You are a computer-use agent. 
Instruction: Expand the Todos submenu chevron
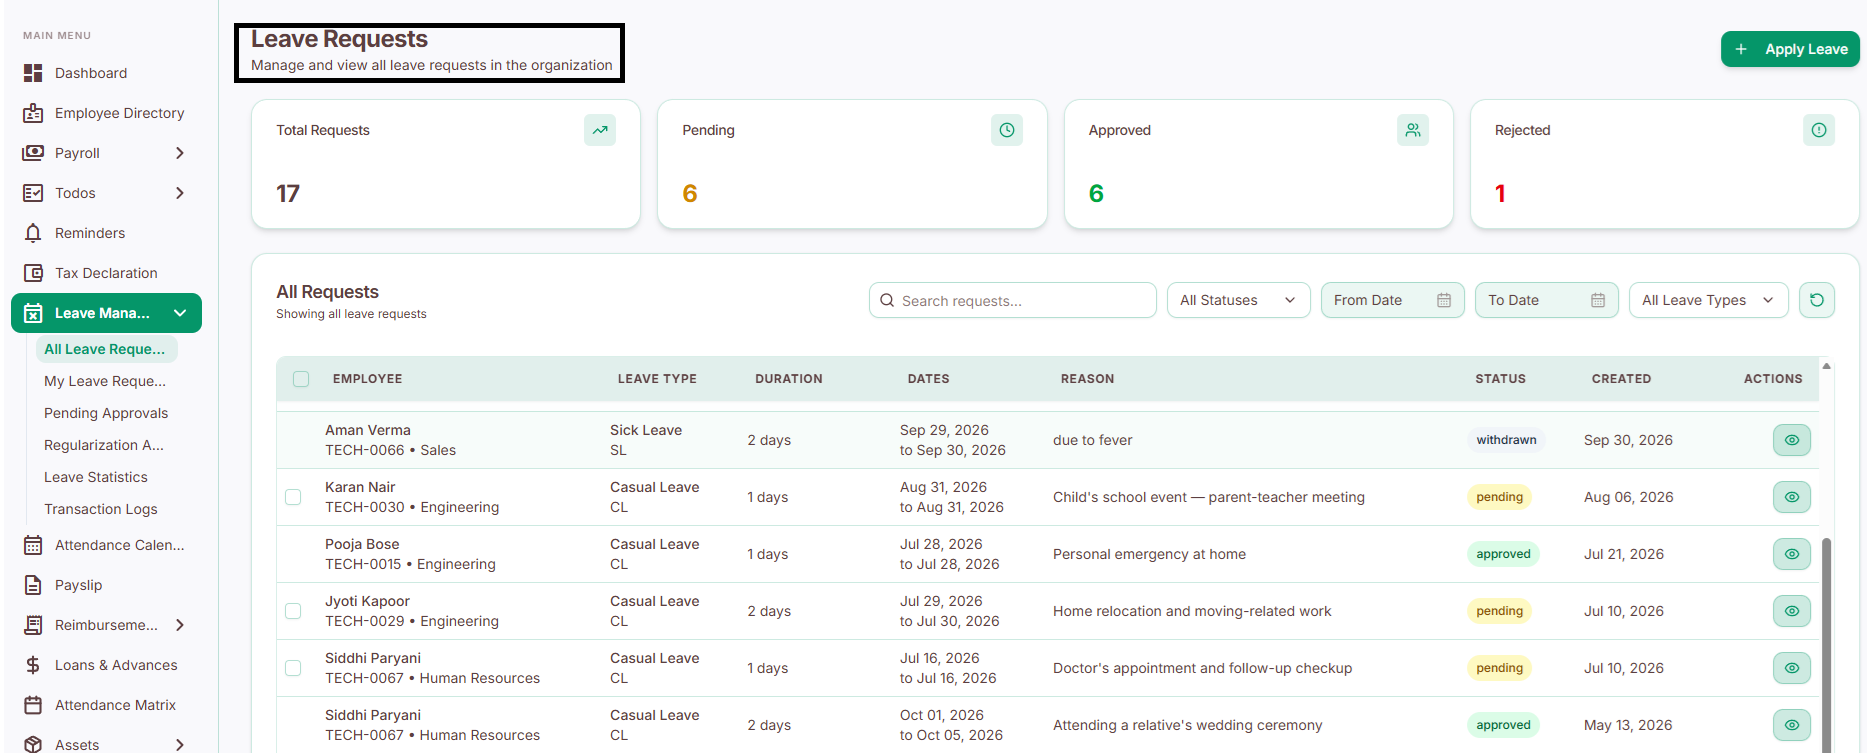180,193
